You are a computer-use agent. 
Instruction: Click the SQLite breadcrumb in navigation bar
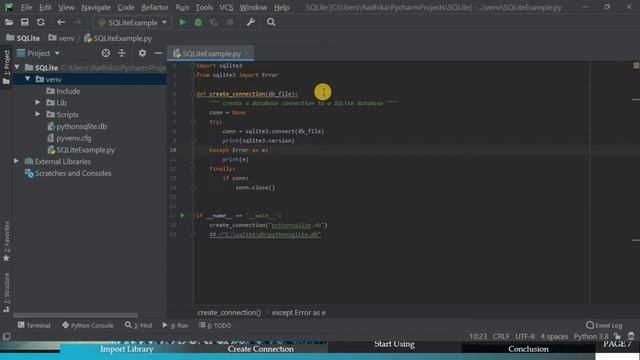pos(23,38)
